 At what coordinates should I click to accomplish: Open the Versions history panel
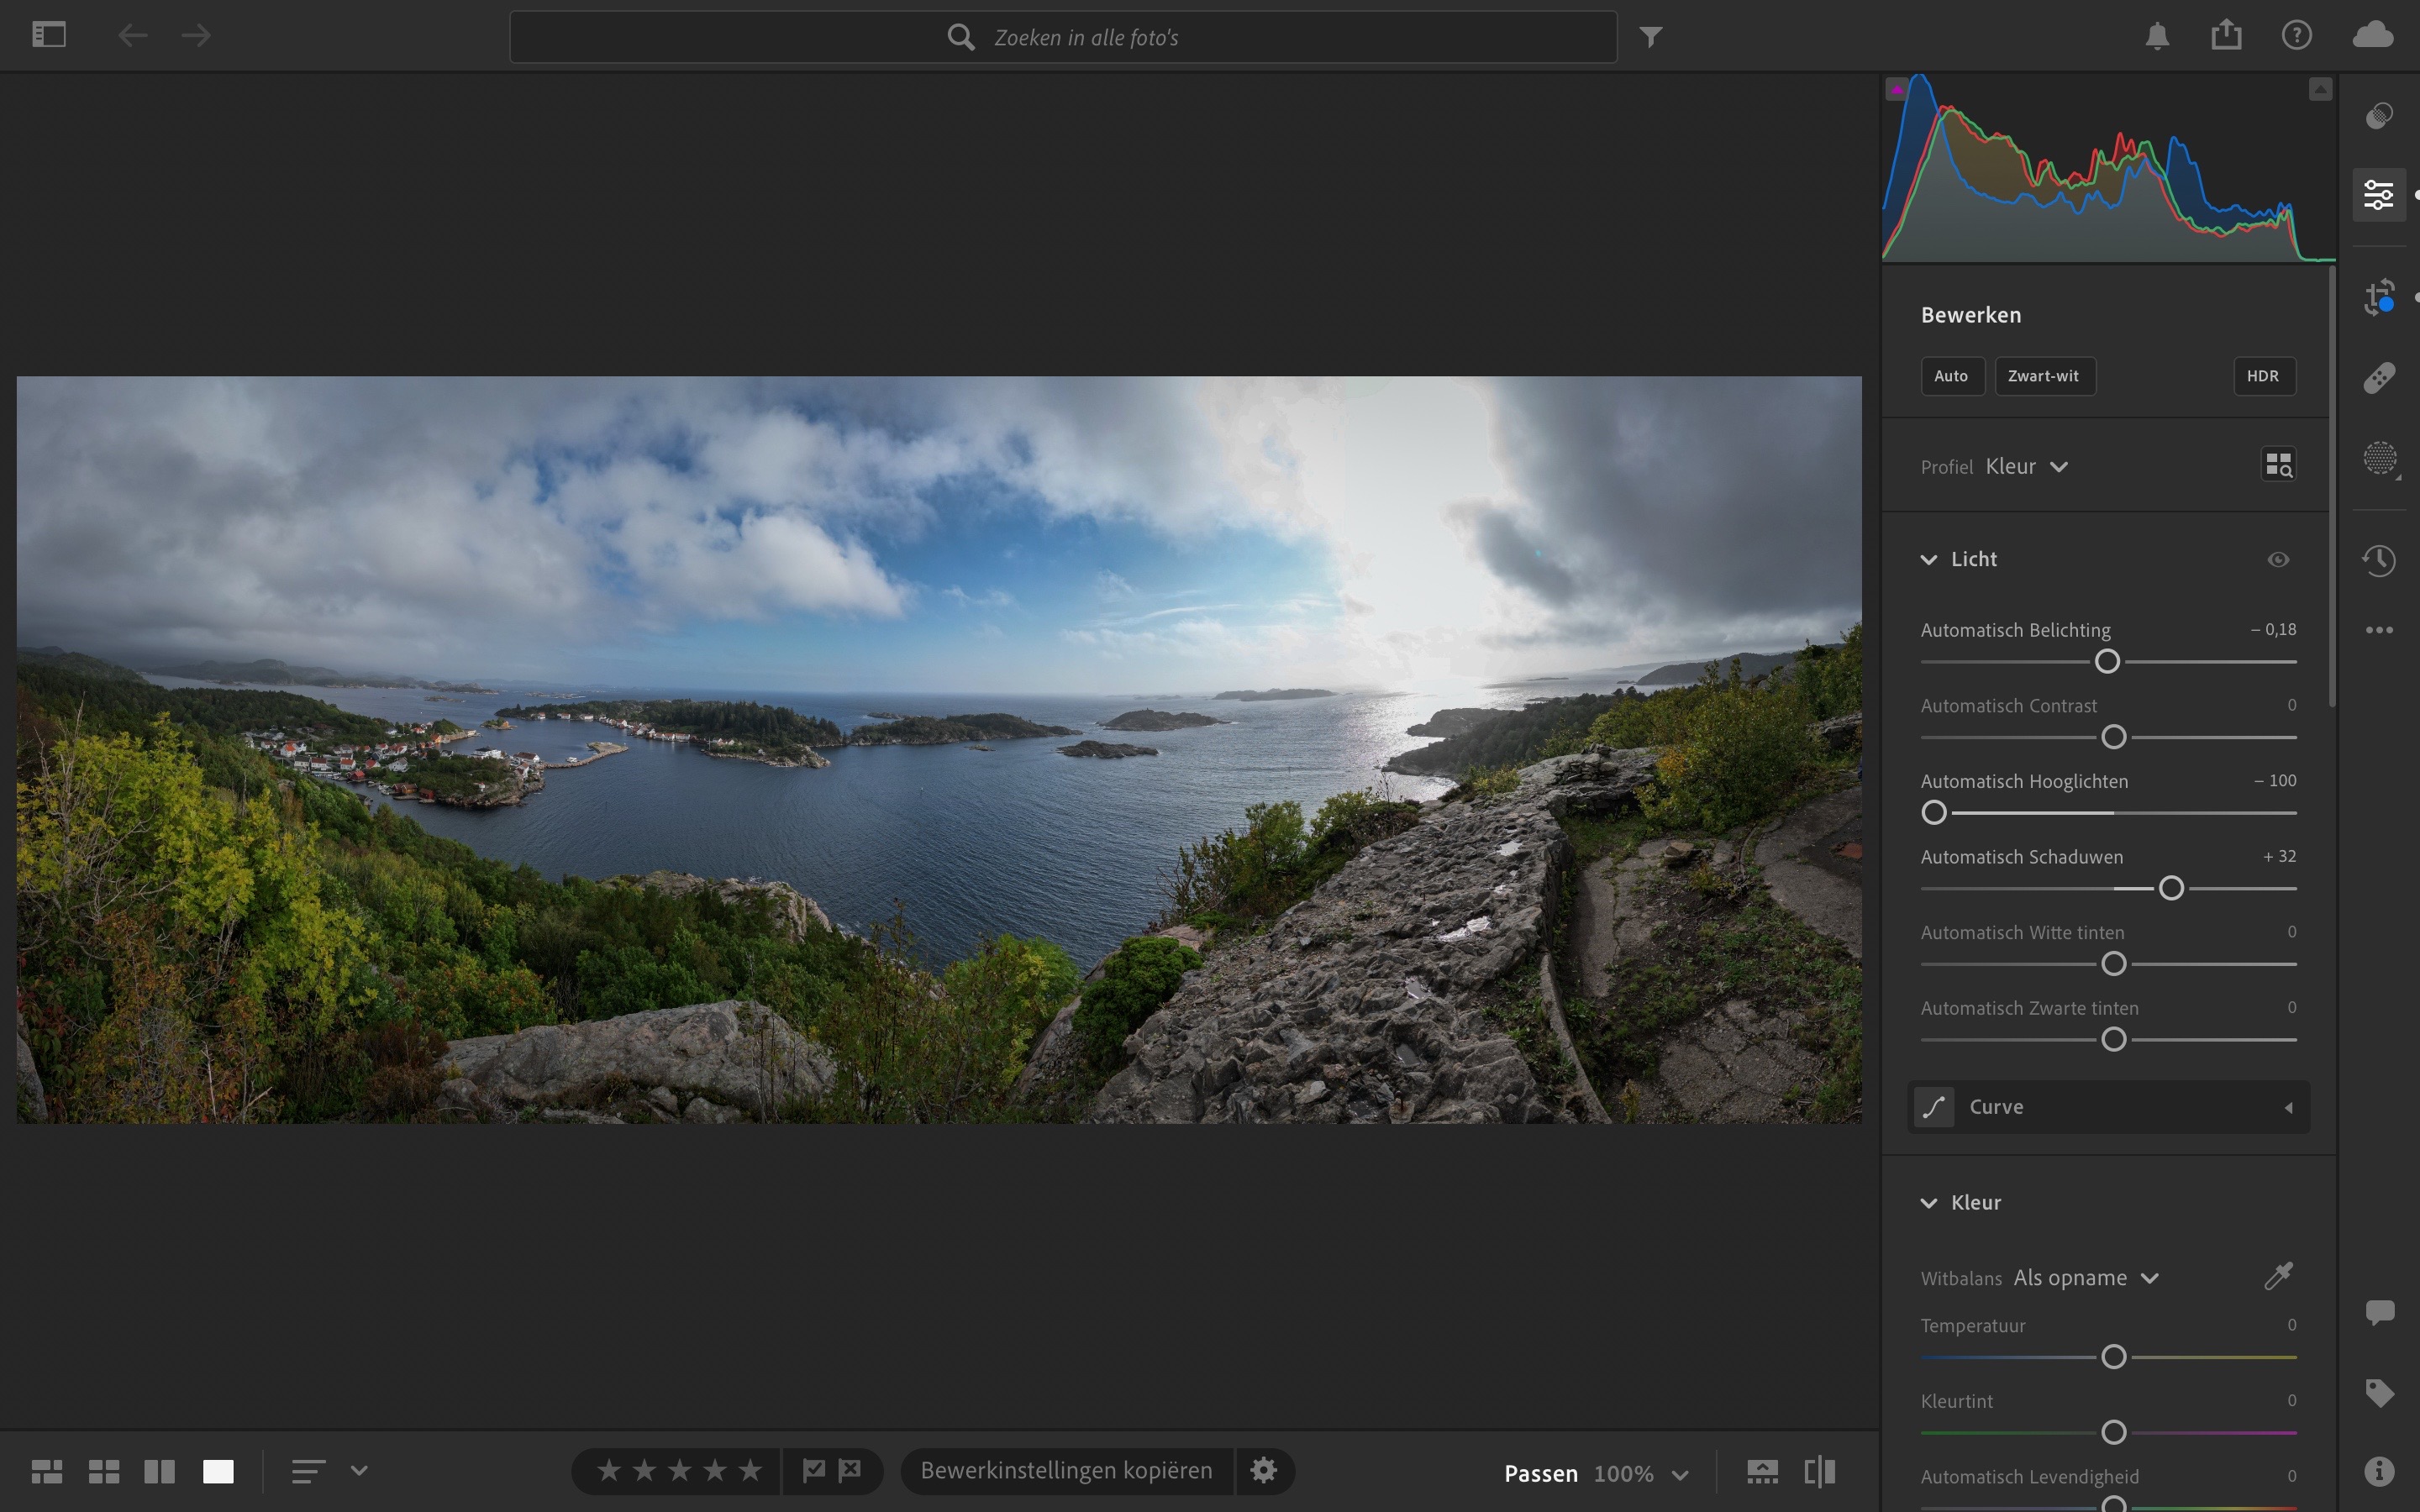click(x=2379, y=560)
